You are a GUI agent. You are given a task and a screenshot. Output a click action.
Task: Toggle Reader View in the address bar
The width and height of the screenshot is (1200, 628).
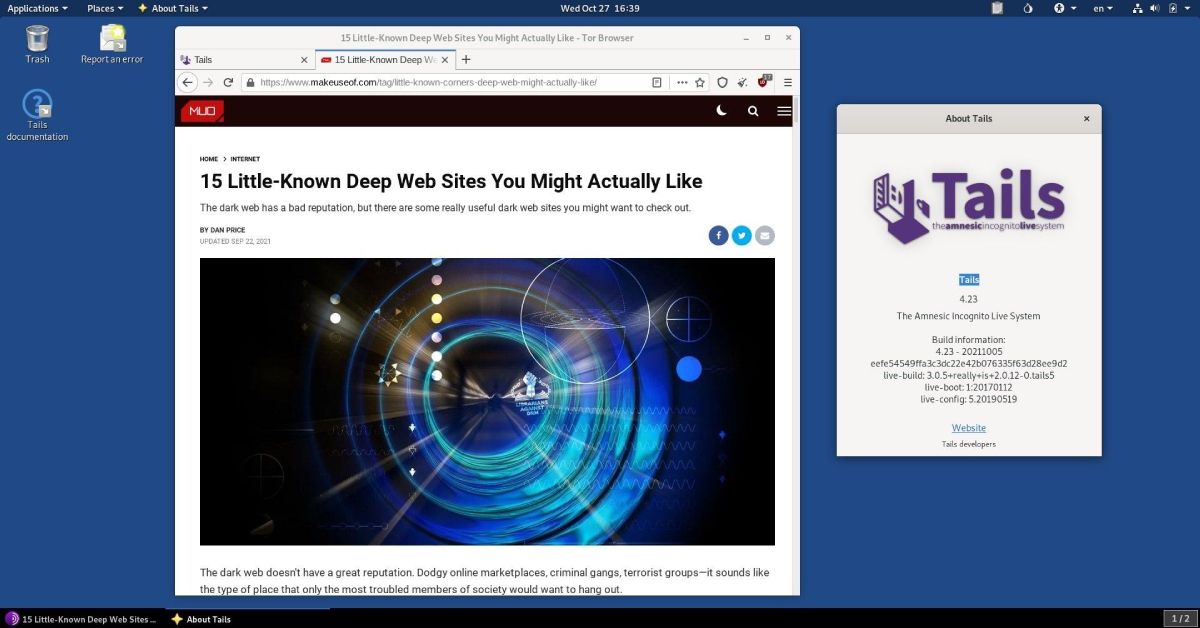tap(656, 82)
